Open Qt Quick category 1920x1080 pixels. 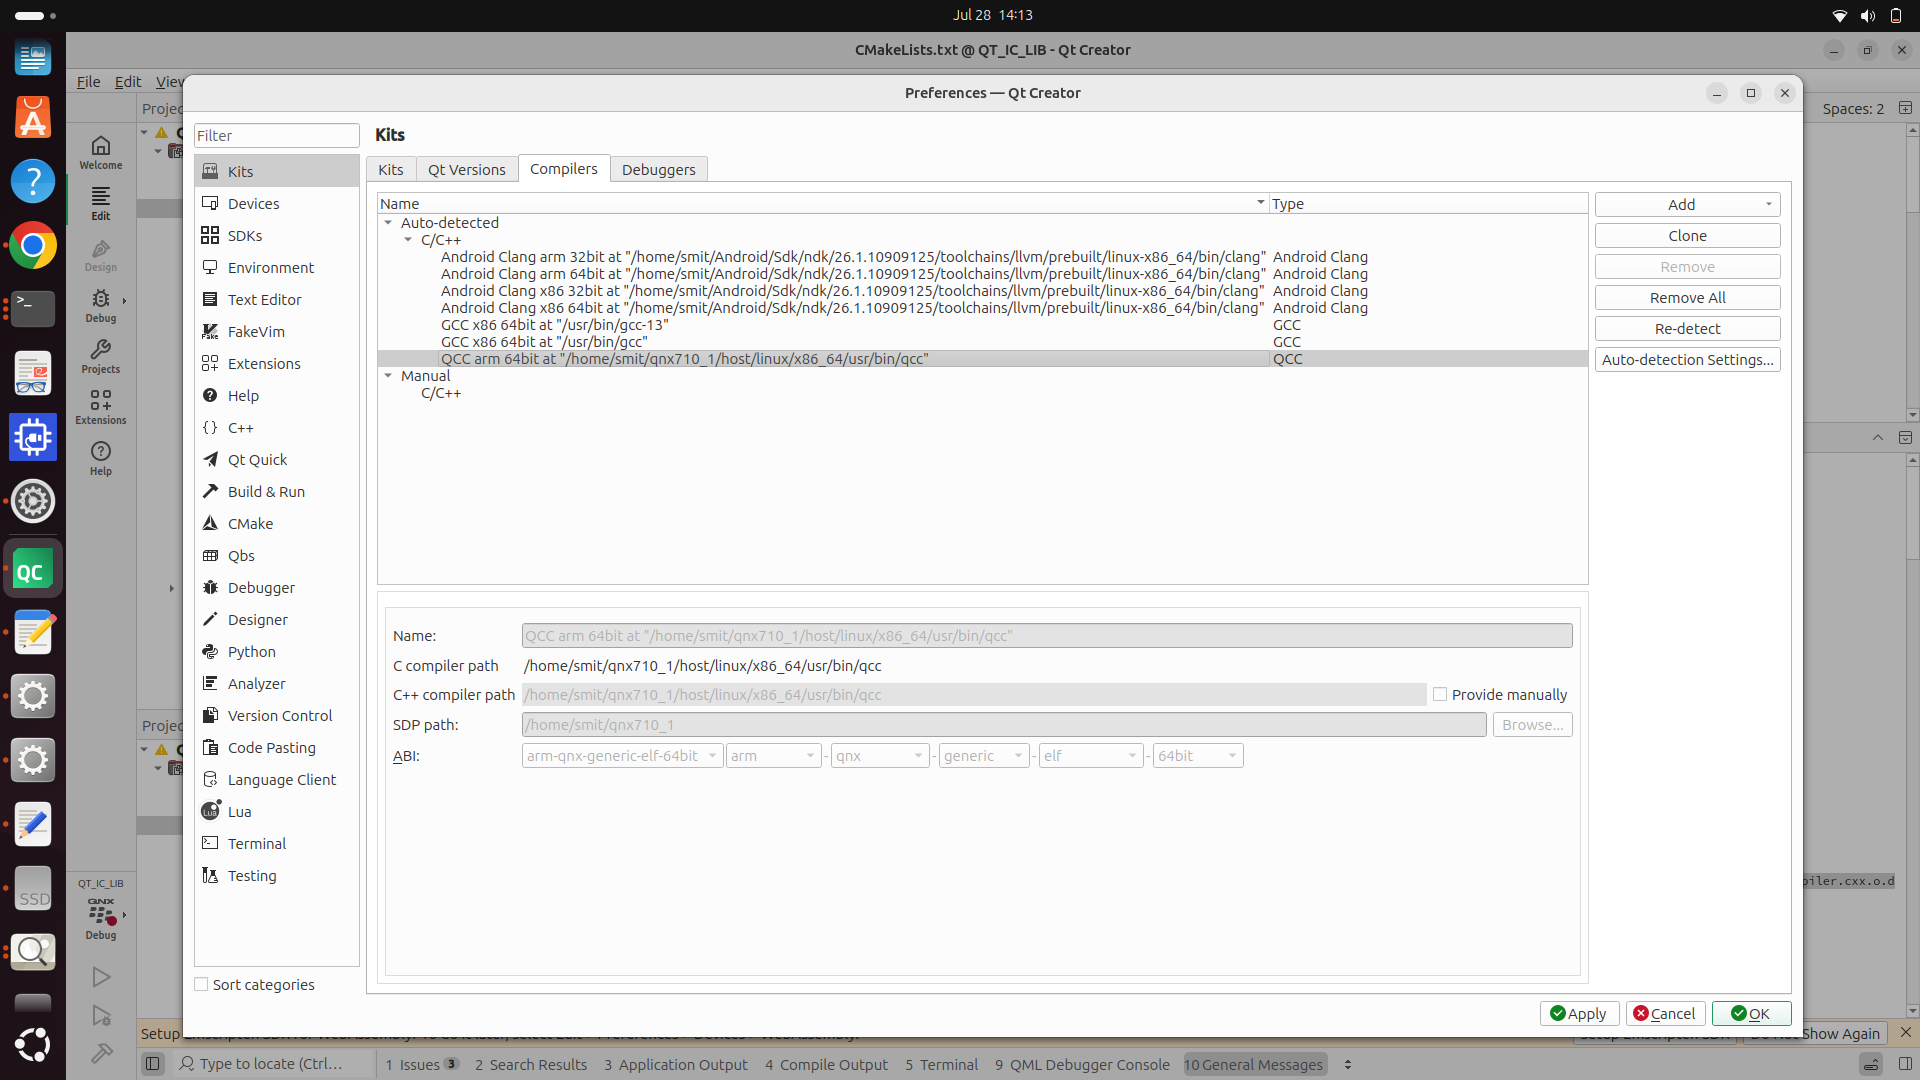point(277,459)
